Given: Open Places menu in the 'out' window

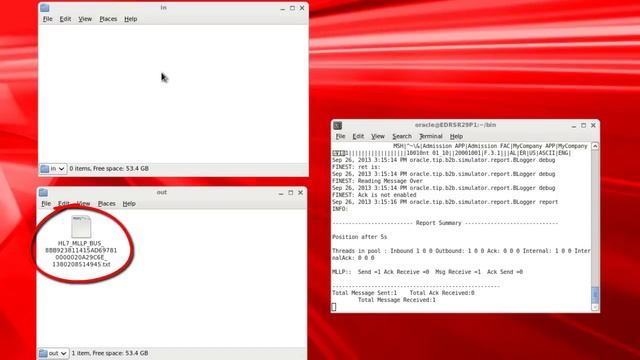Looking at the screenshot, I should pyautogui.click(x=107, y=204).
